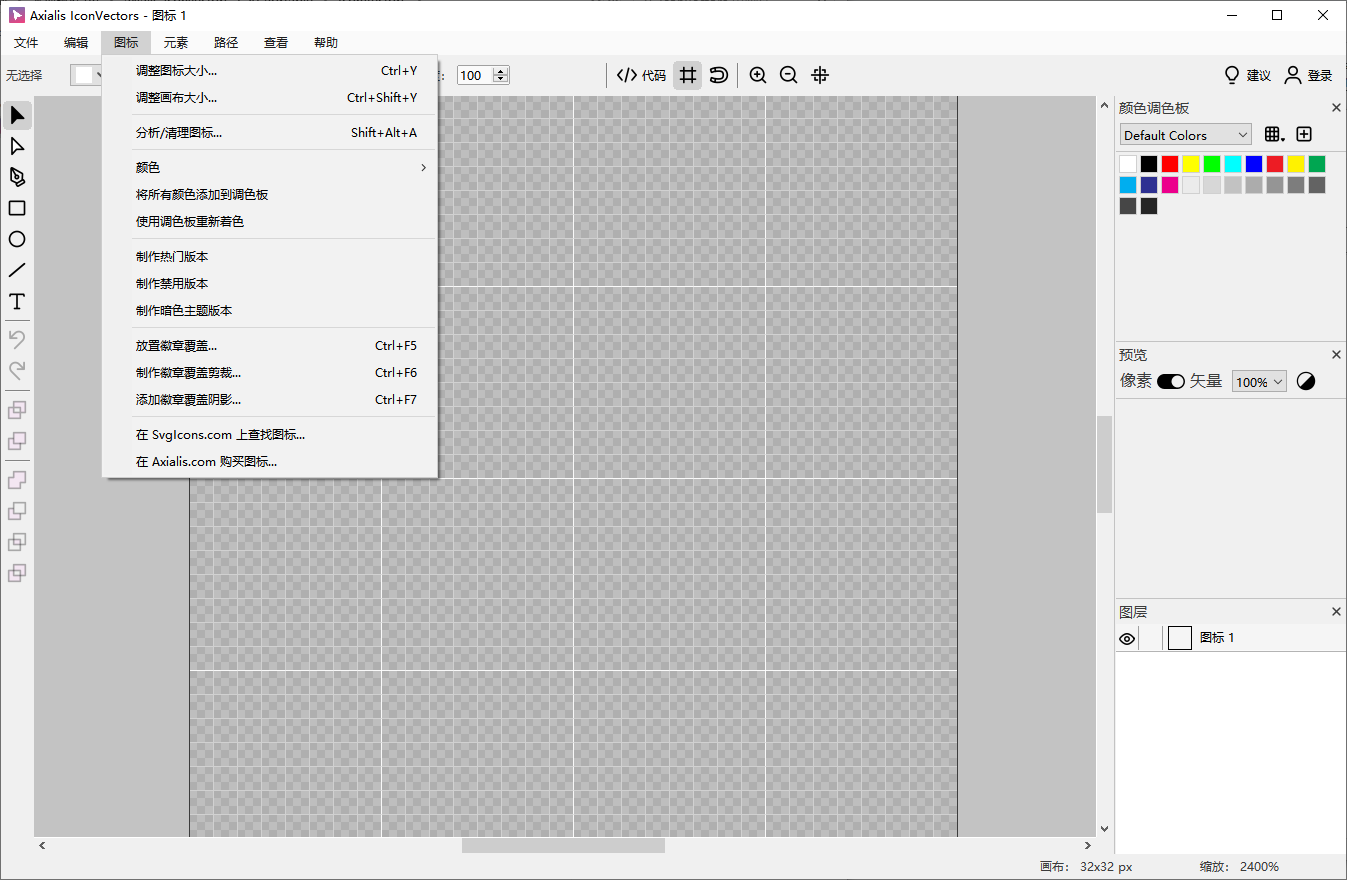Viewport: 1347px width, 880px height.
Task: Select the Ellipse tool
Action: click(16, 239)
